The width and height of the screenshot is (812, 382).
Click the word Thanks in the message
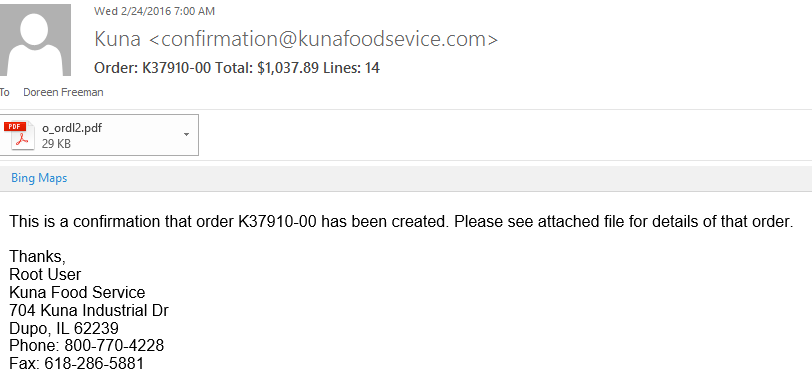pos(37,256)
